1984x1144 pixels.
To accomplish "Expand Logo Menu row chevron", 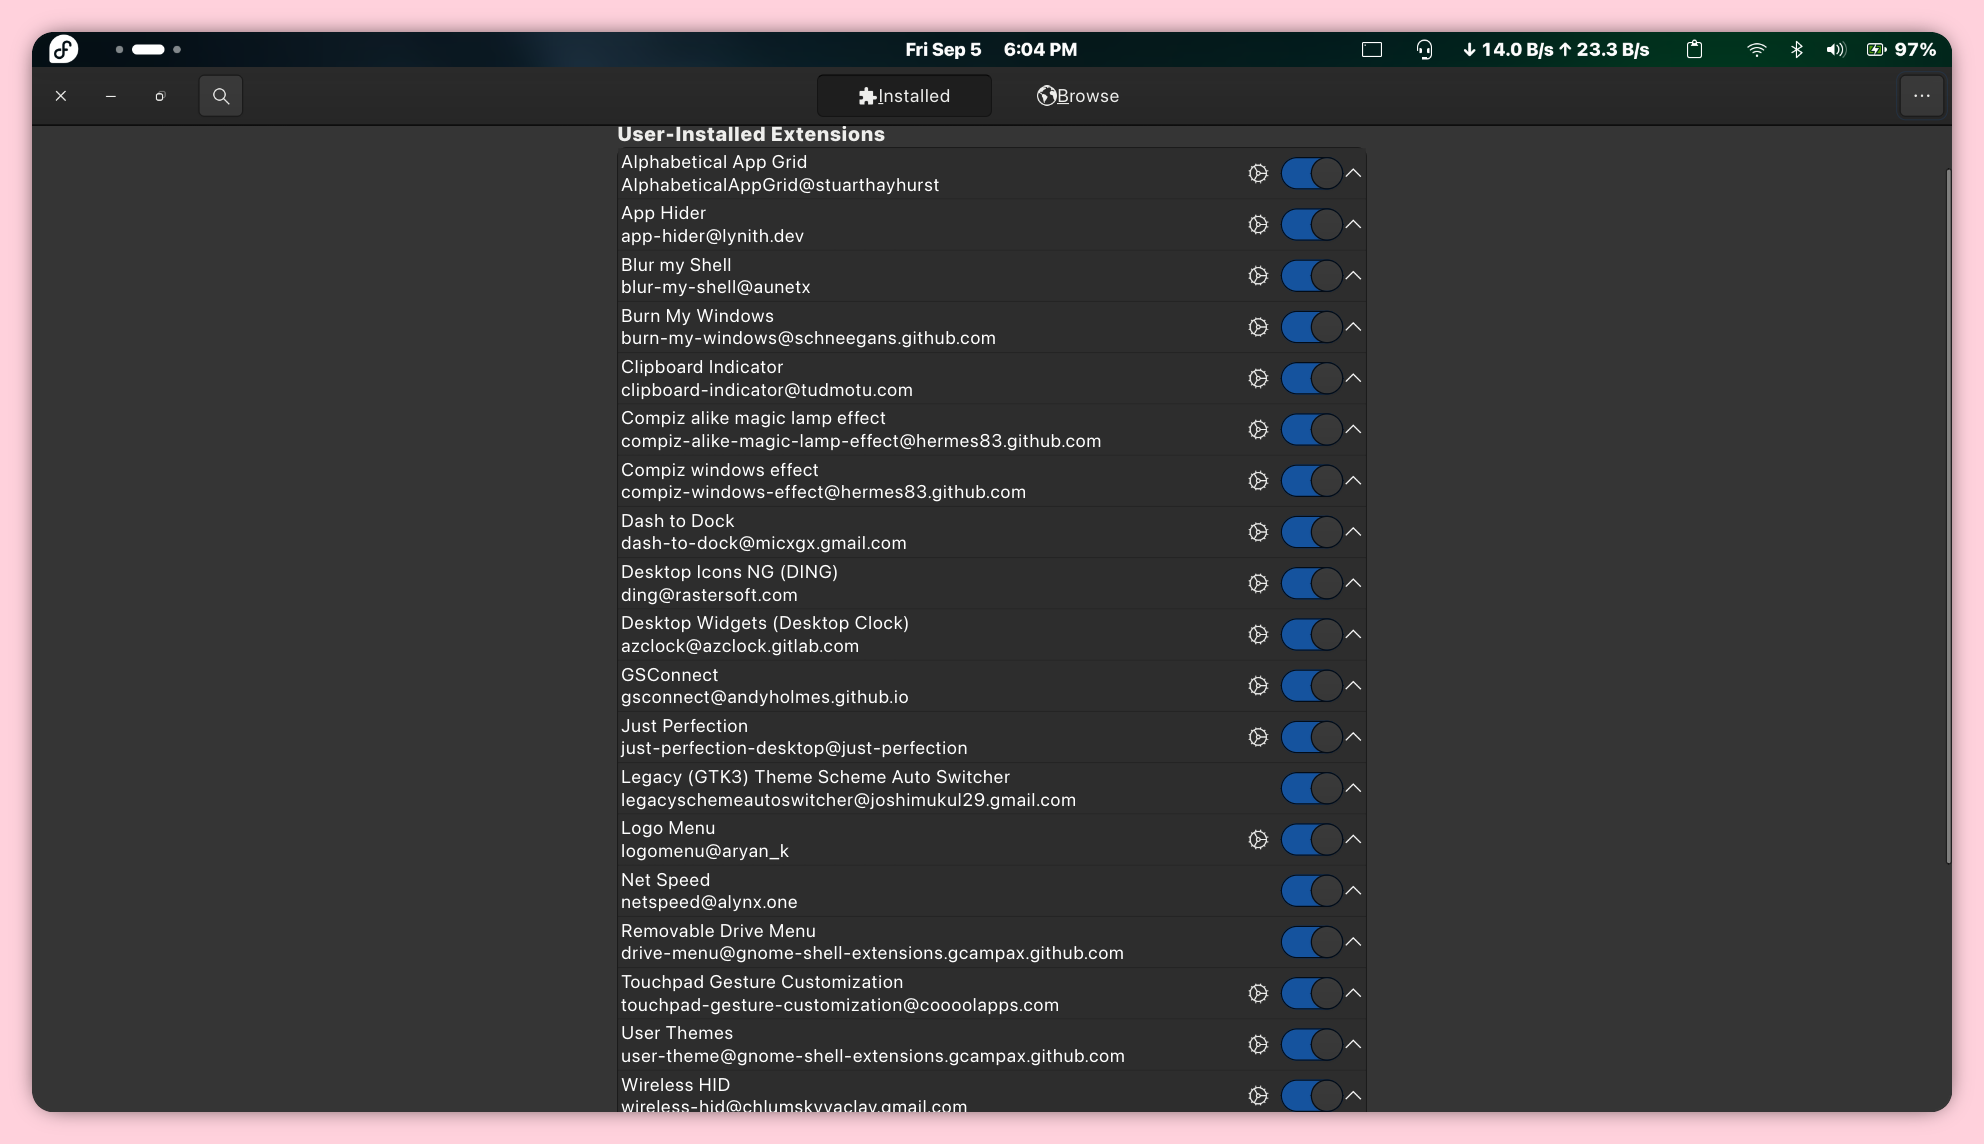I will [x=1353, y=839].
